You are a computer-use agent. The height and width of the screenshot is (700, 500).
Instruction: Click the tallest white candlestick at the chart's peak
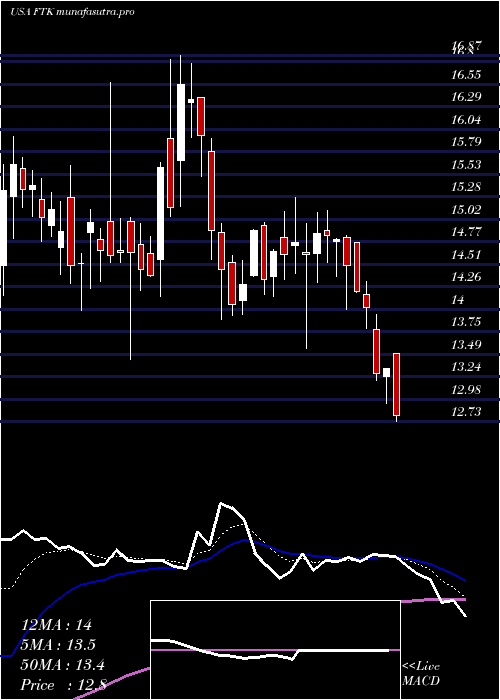181,122
